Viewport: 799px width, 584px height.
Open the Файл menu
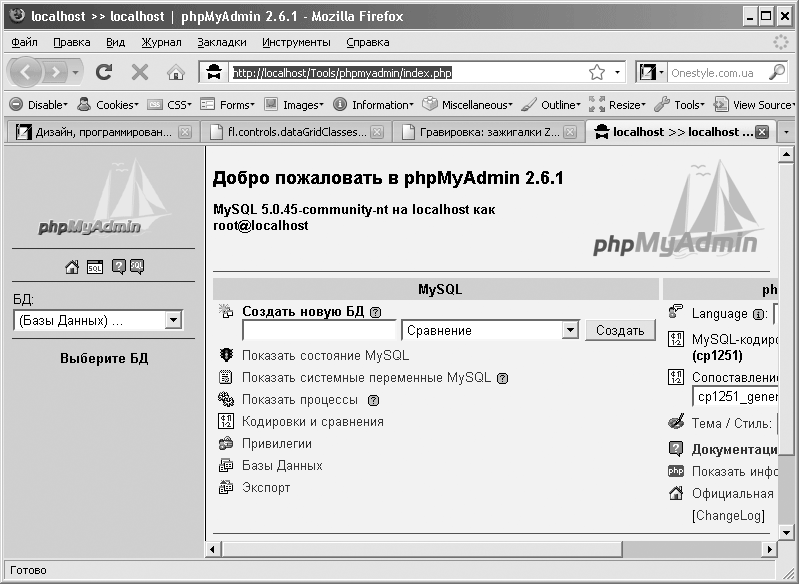[24, 42]
